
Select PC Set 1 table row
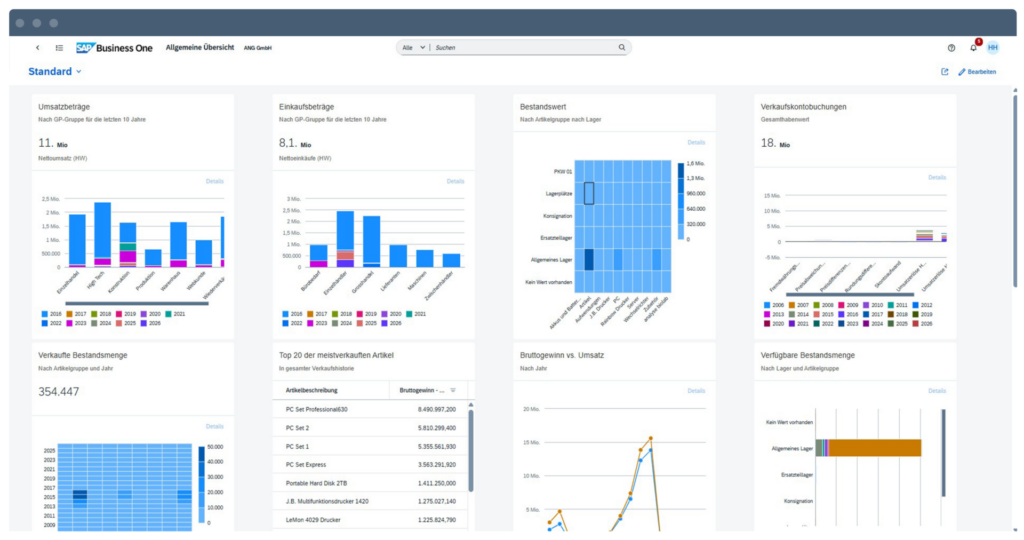click(370, 446)
